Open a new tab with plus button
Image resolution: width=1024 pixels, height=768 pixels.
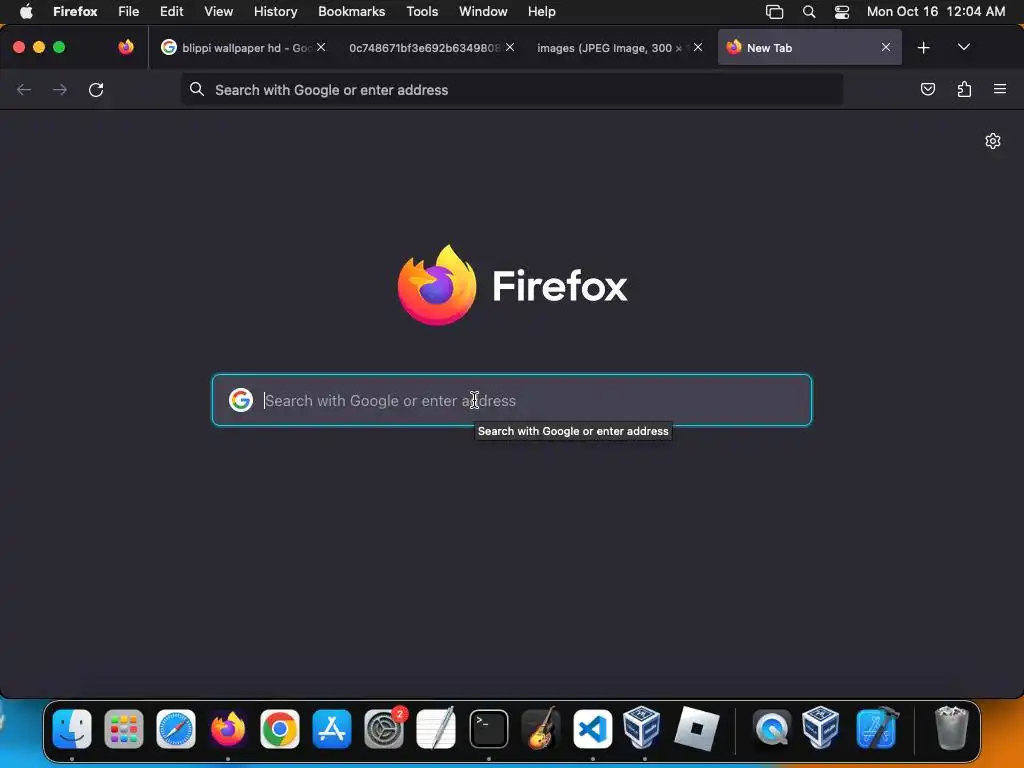coord(923,48)
